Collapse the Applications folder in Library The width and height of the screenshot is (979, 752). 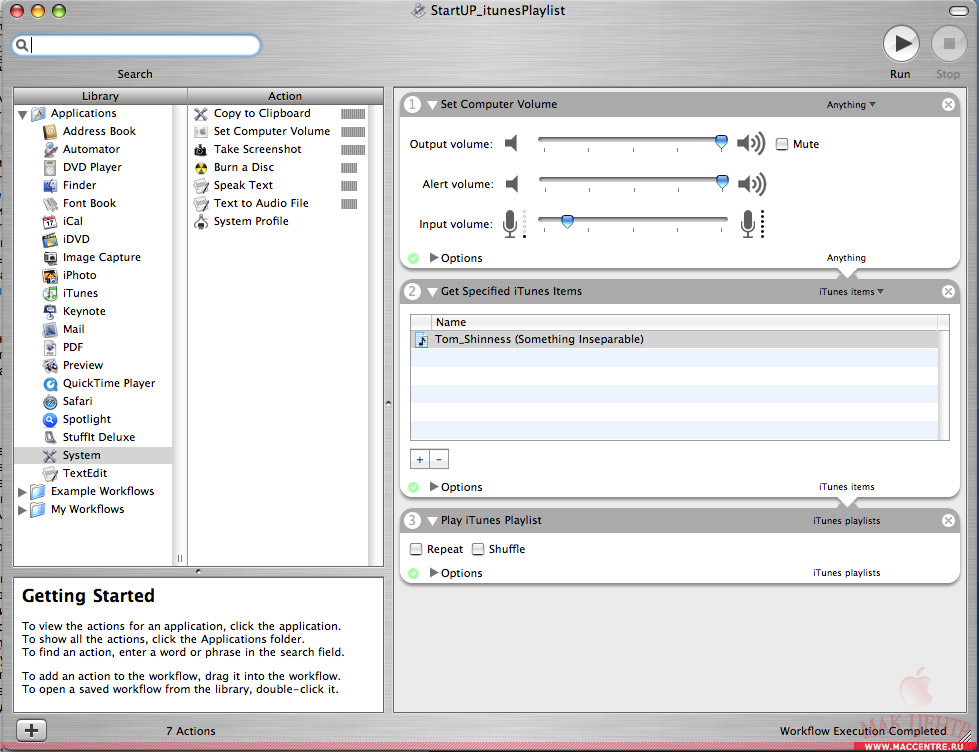22,114
